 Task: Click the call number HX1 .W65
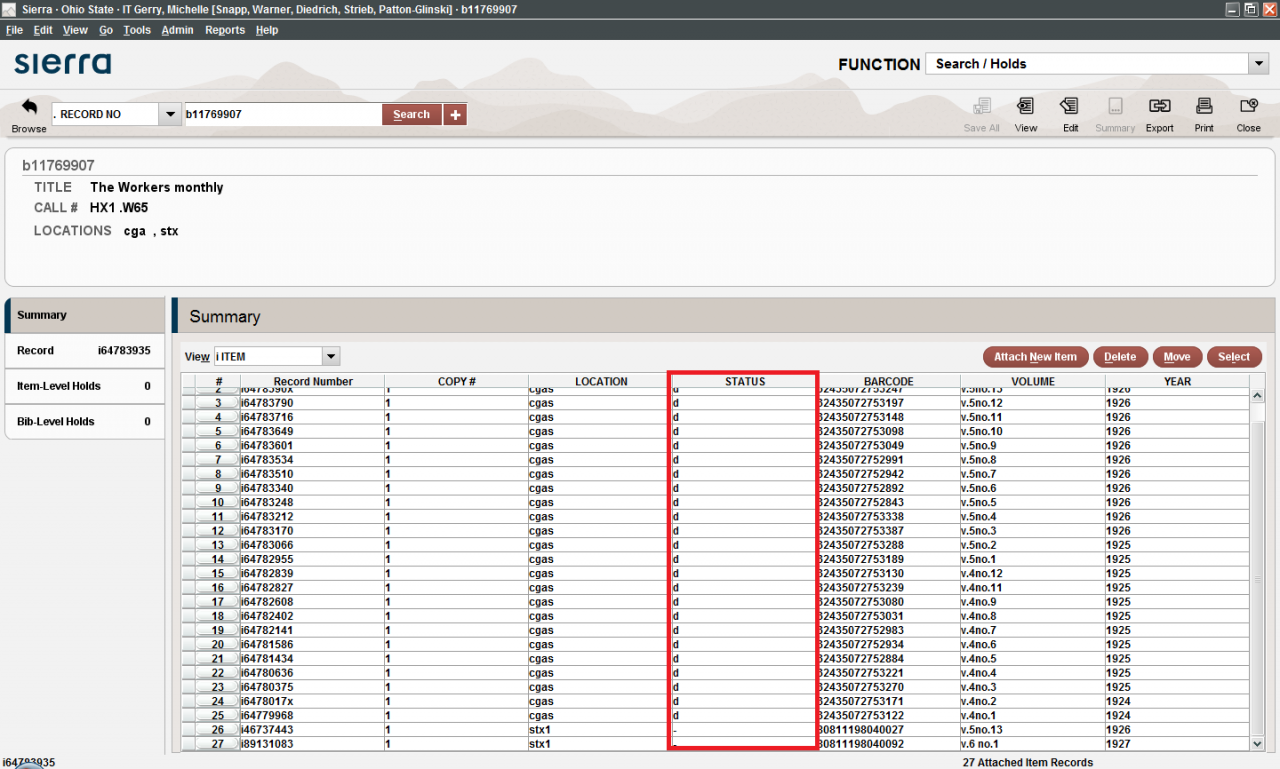[x=119, y=208]
